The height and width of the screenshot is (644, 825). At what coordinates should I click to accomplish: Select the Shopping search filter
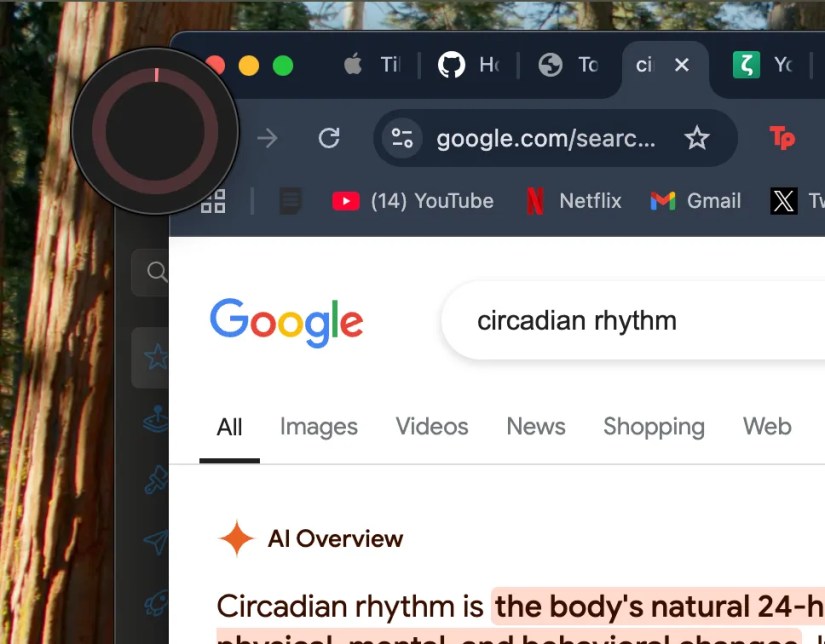(x=654, y=427)
